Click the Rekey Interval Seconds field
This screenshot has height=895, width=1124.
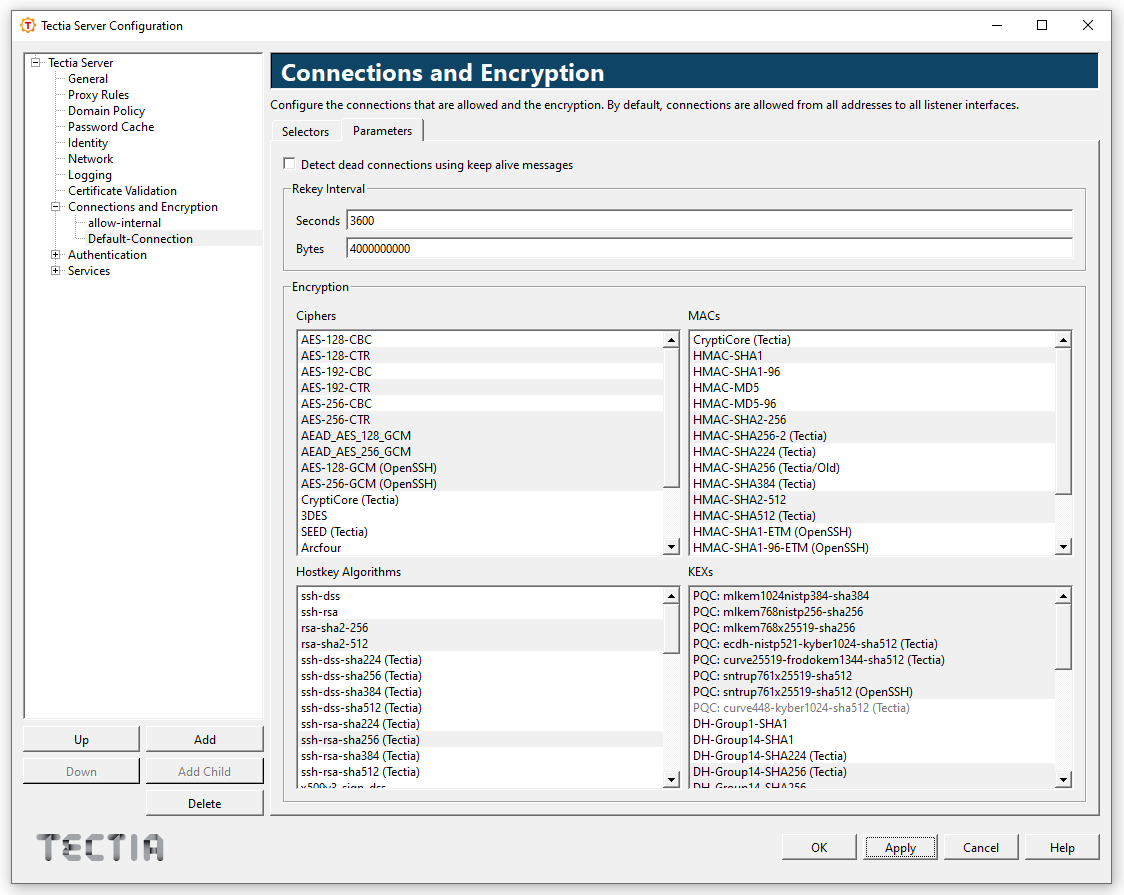[x=709, y=221]
